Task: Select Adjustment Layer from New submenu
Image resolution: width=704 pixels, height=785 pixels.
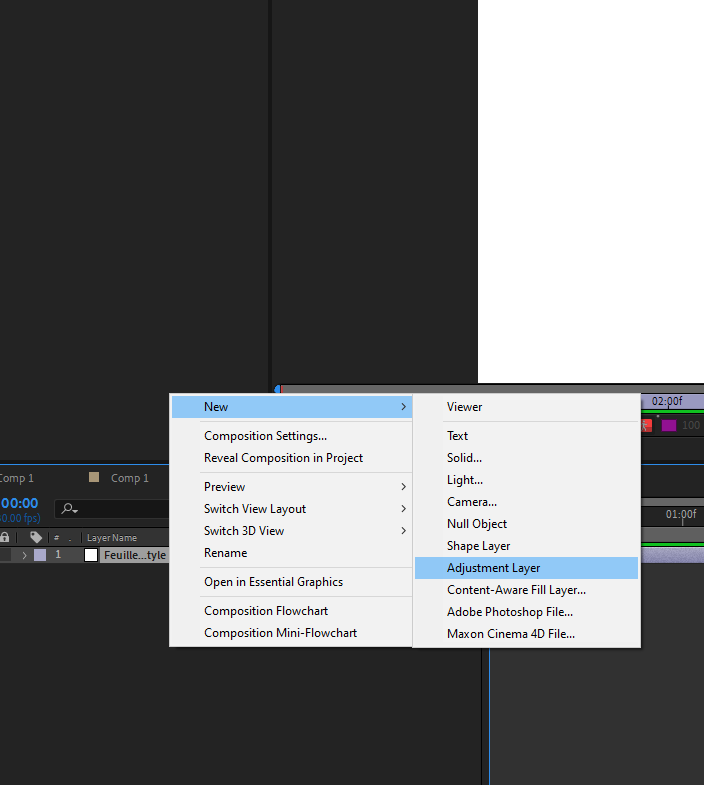Action: click(493, 568)
